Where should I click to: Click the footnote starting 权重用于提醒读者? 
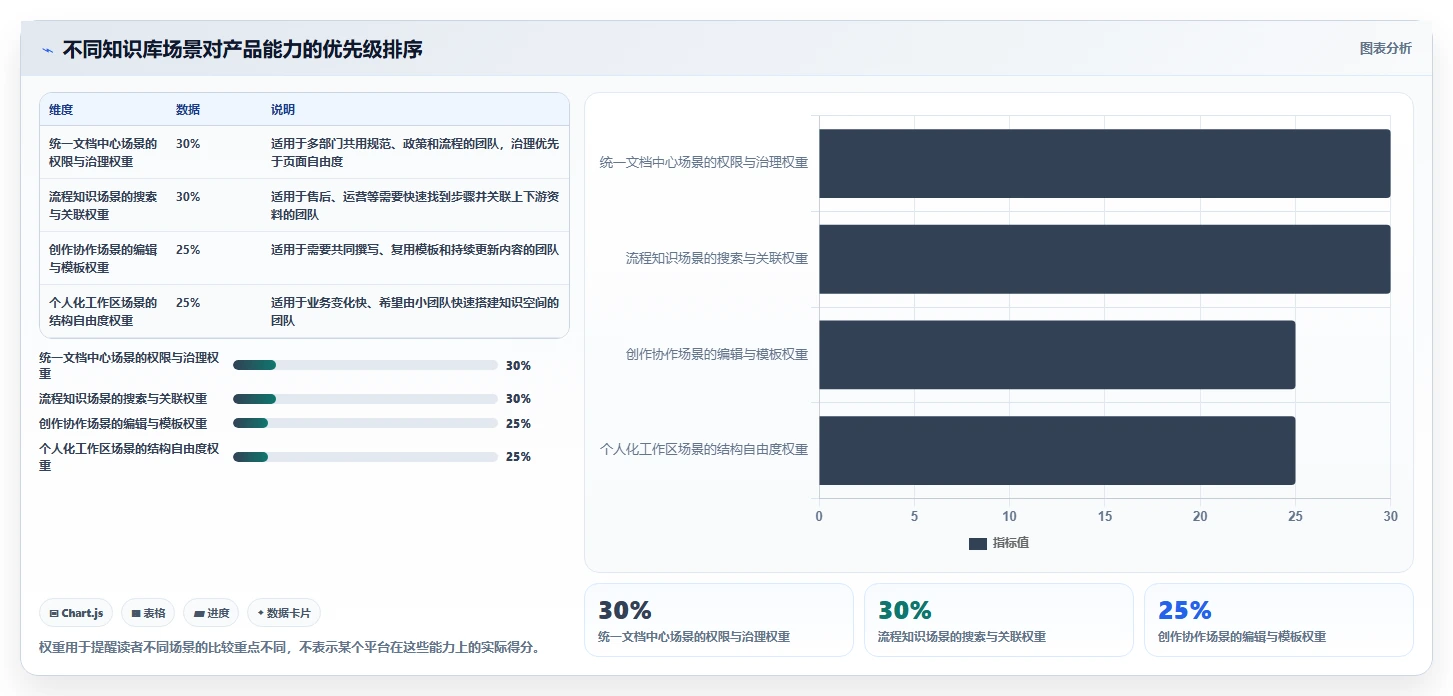tap(292, 647)
